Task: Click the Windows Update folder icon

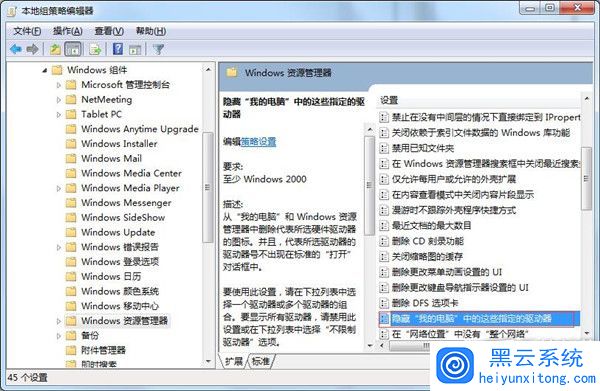Action: [71, 233]
